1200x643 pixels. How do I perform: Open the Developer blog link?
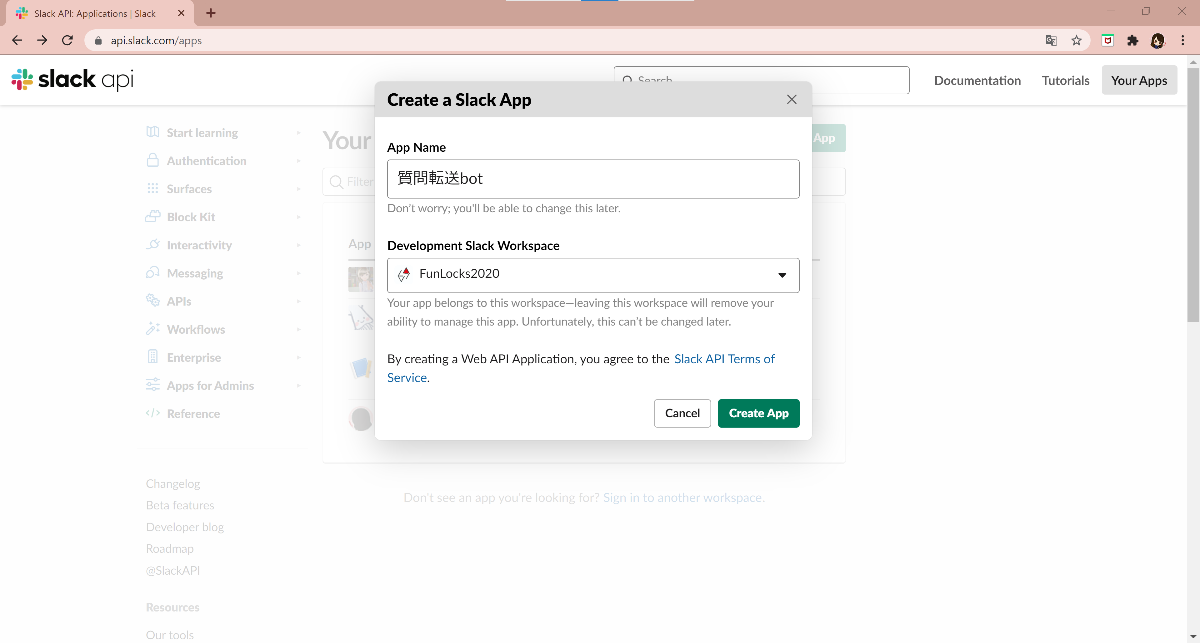185,527
